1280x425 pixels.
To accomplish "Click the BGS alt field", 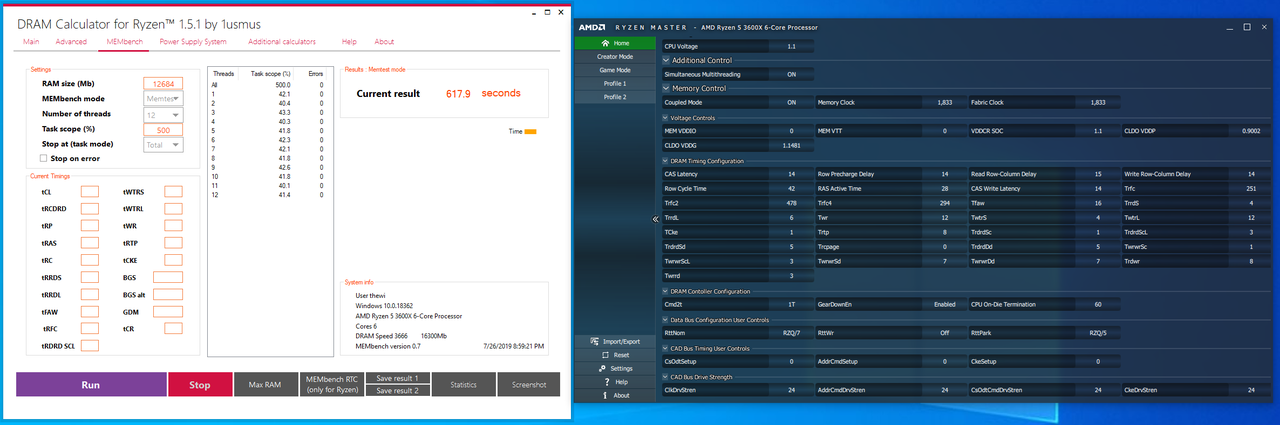I will (x=168, y=294).
